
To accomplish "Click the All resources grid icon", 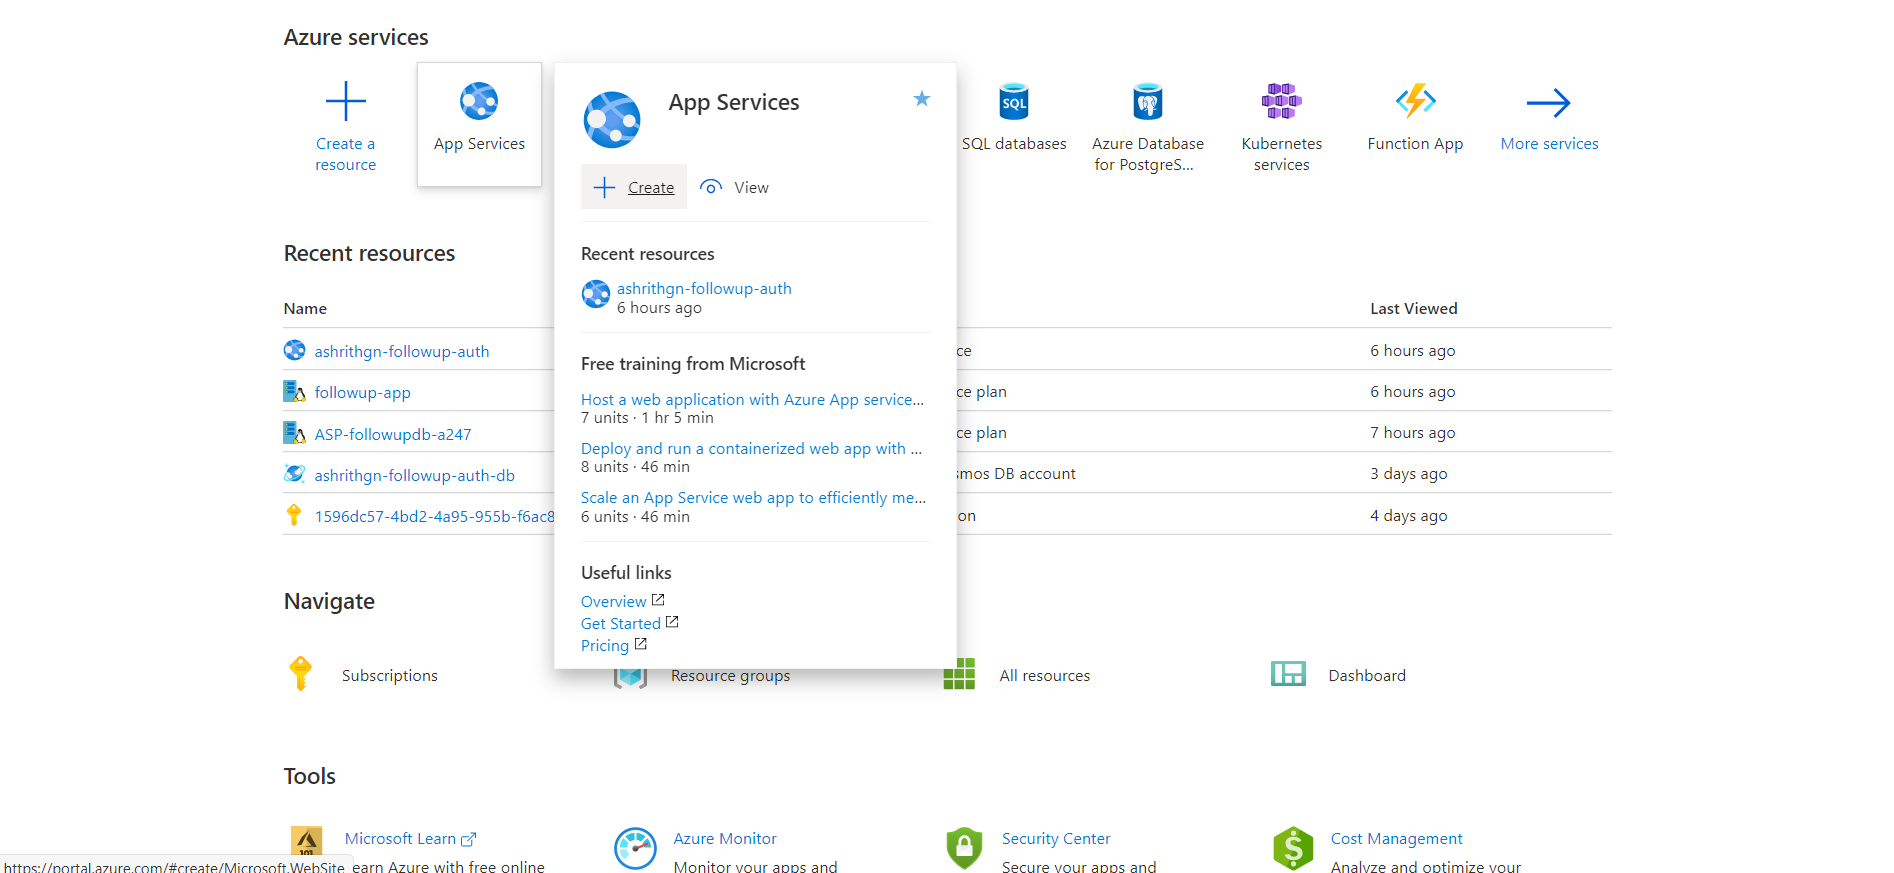I will pyautogui.click(x=959, y=674).
